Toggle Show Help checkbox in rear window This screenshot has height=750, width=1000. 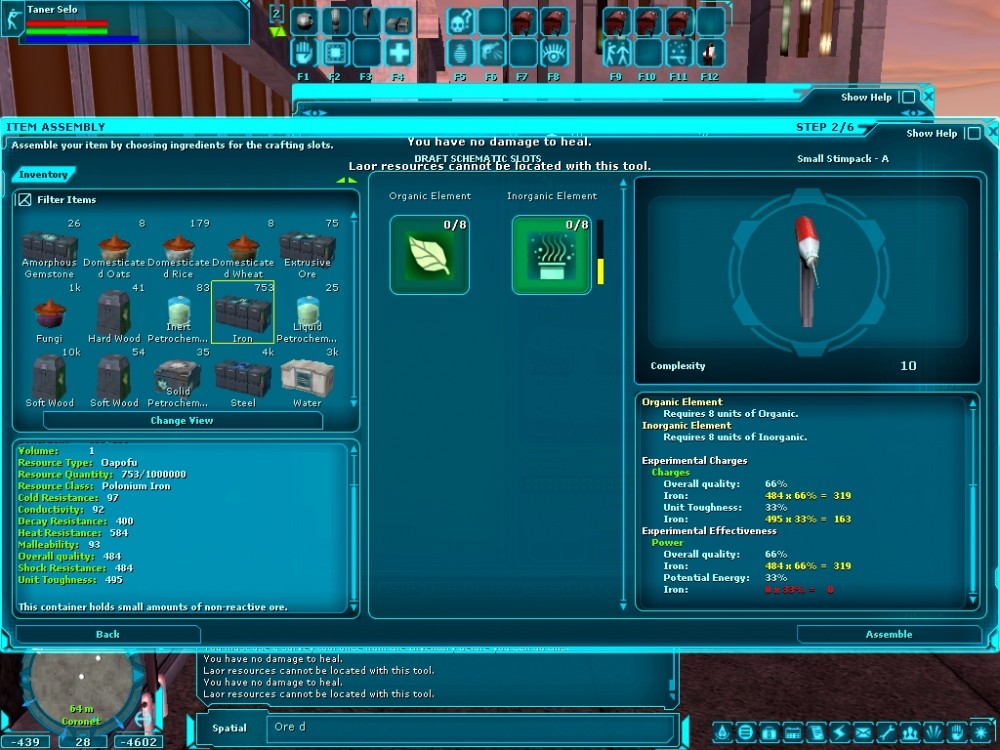click(x=907, y=98)
